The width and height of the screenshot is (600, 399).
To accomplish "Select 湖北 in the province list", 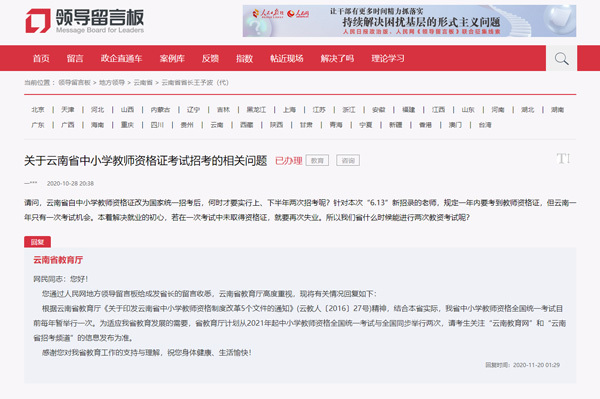I will coord(528,110).
